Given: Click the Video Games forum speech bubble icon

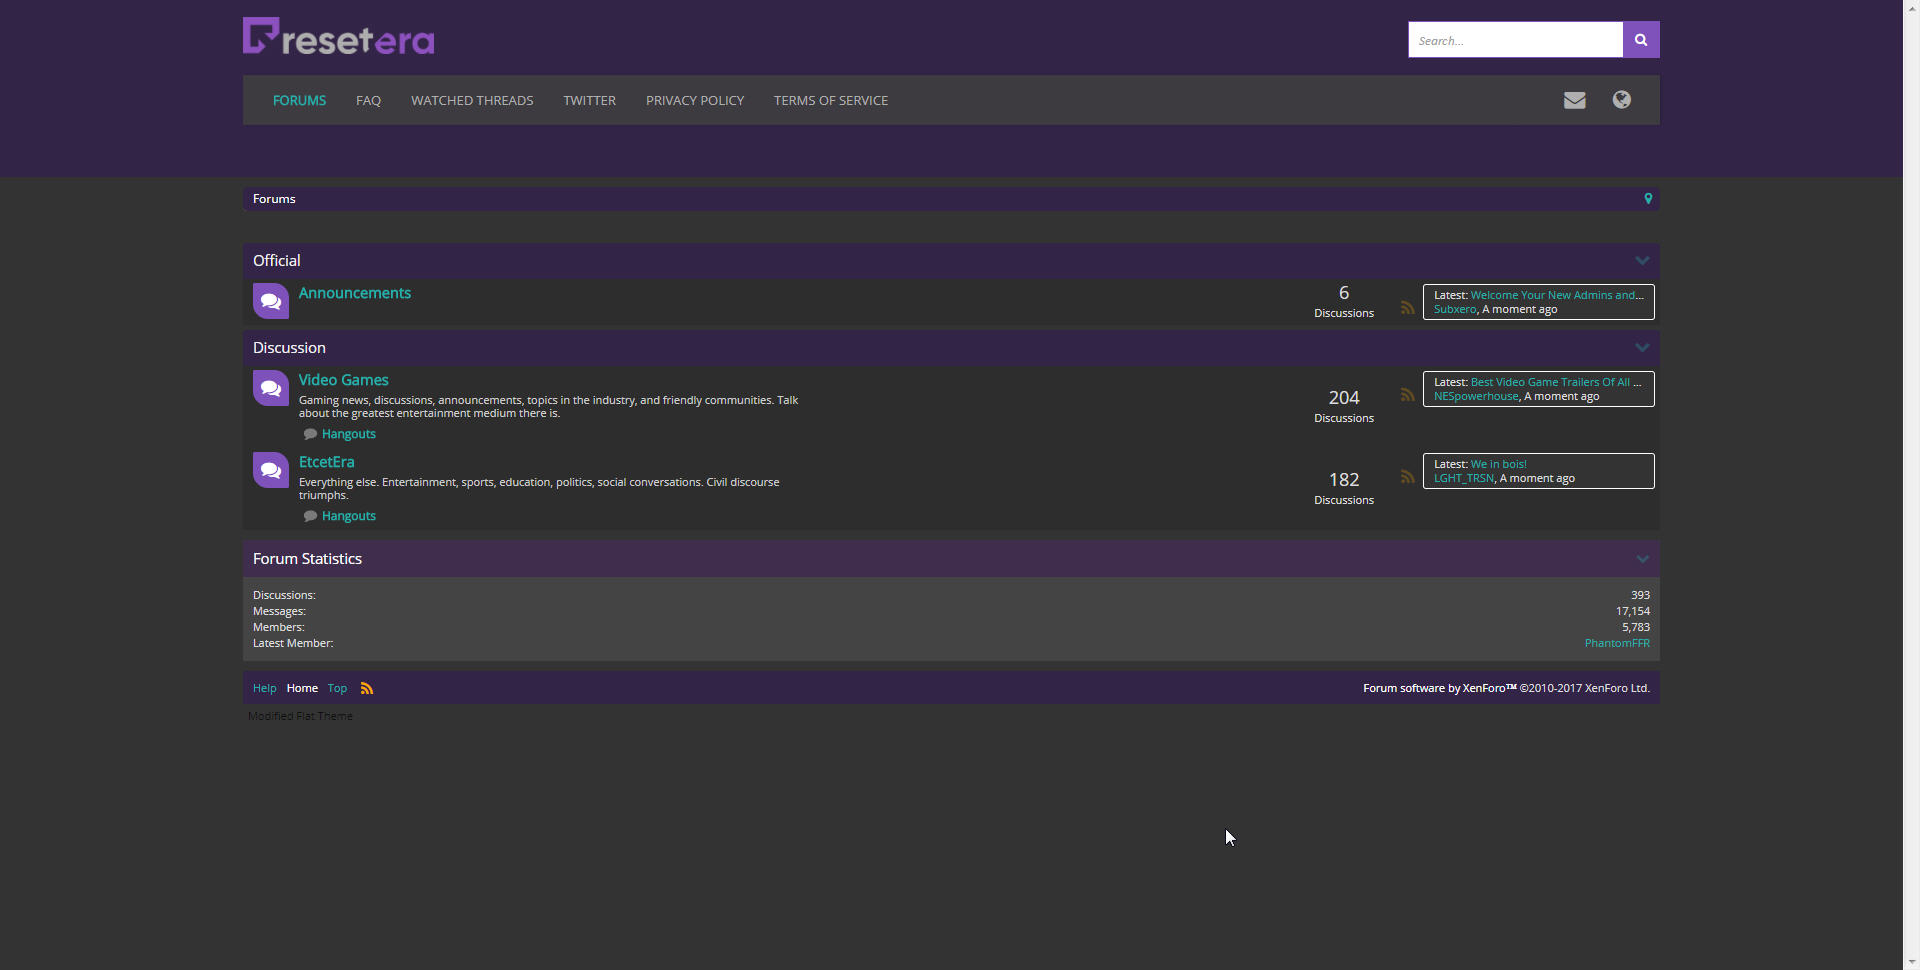Looking at the screenshot, I should pyautogui.click(x=270, y=388).
